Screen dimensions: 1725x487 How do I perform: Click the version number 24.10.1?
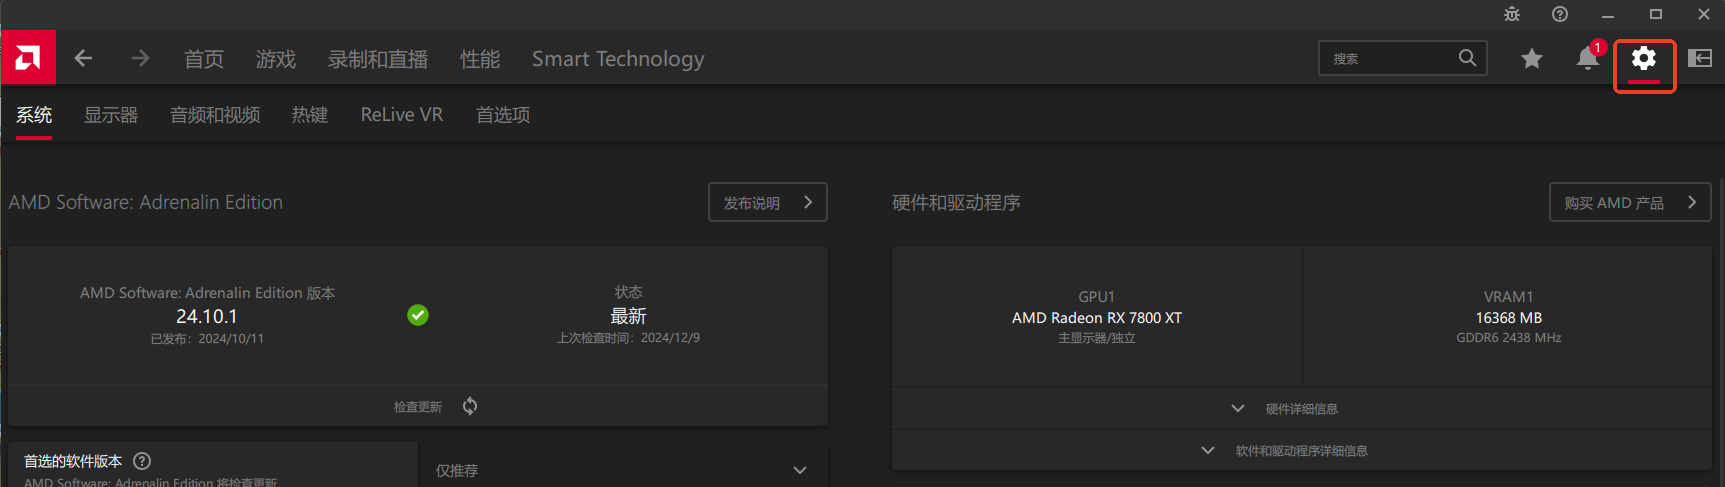(x=207, y=316)
